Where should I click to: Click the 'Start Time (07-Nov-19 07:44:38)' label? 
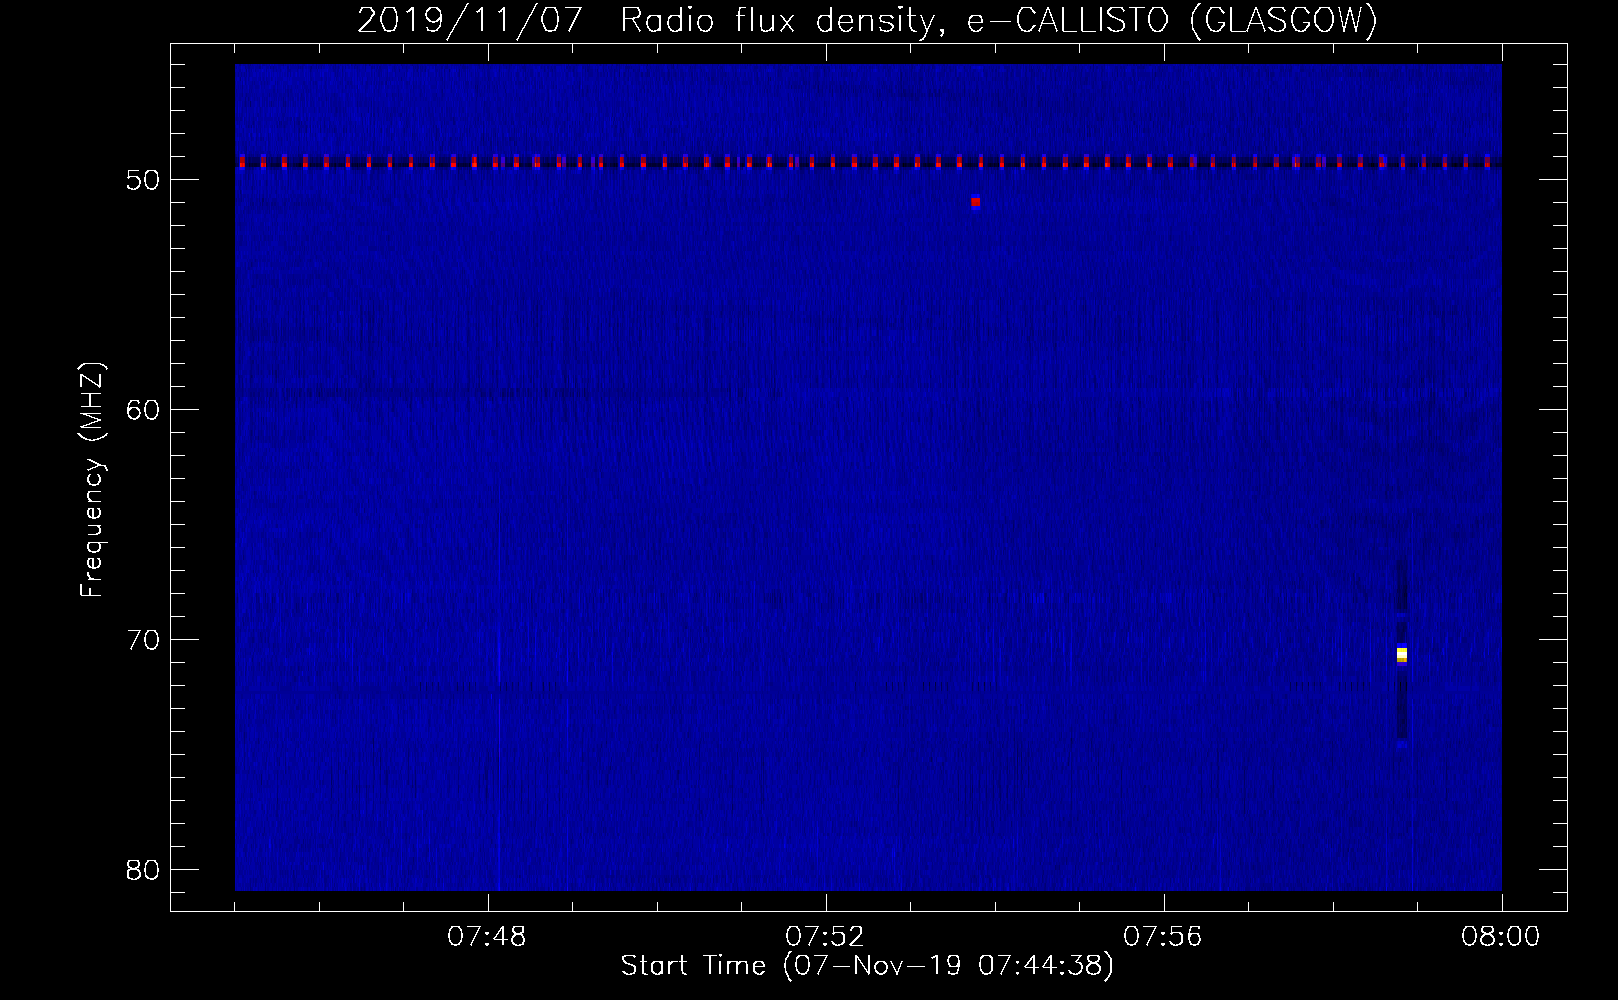(x=867, y=966)
